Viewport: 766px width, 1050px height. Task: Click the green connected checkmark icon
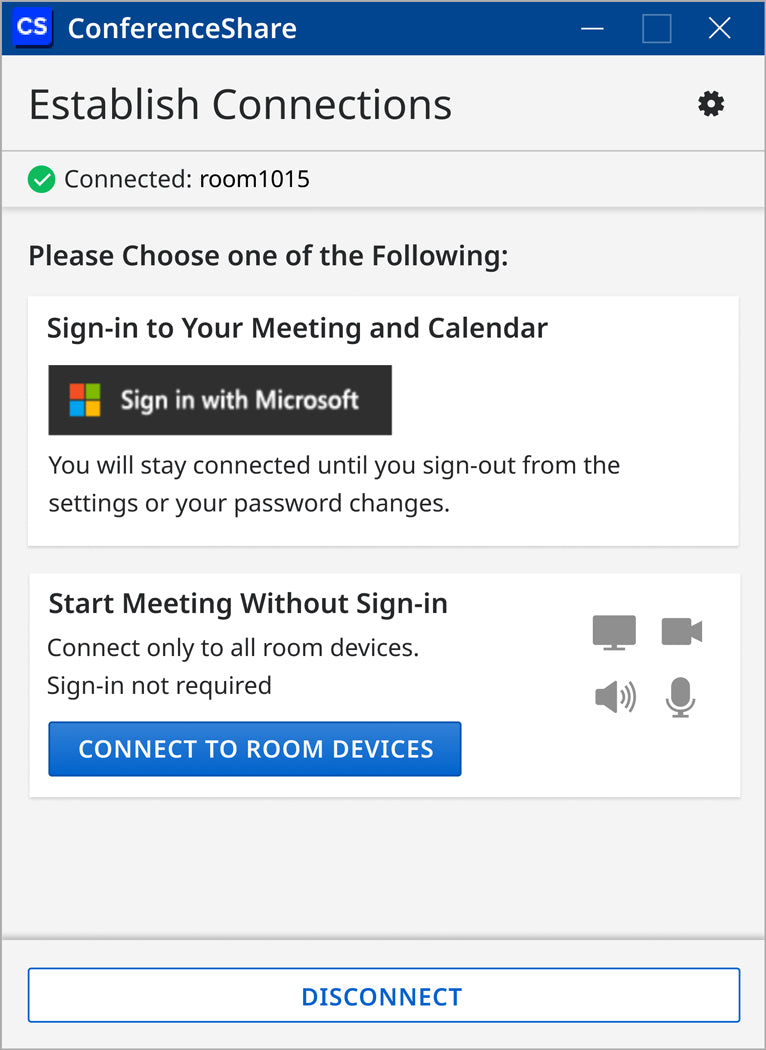click(x=42, y=179)
